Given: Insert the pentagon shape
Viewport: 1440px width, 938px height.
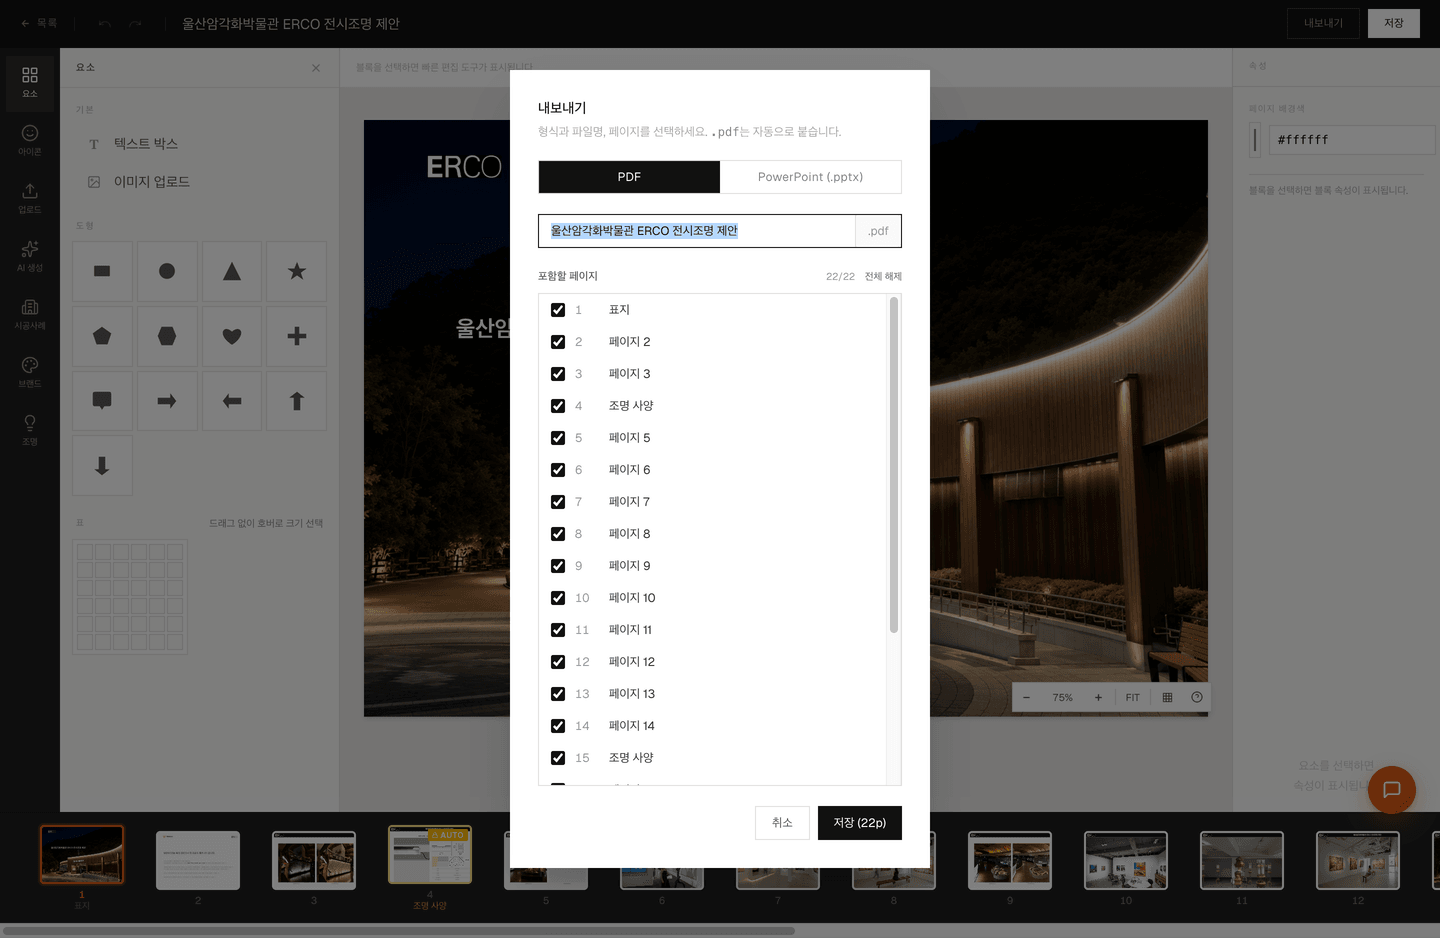Looking at the screenshot, I should tap(102, 336).
